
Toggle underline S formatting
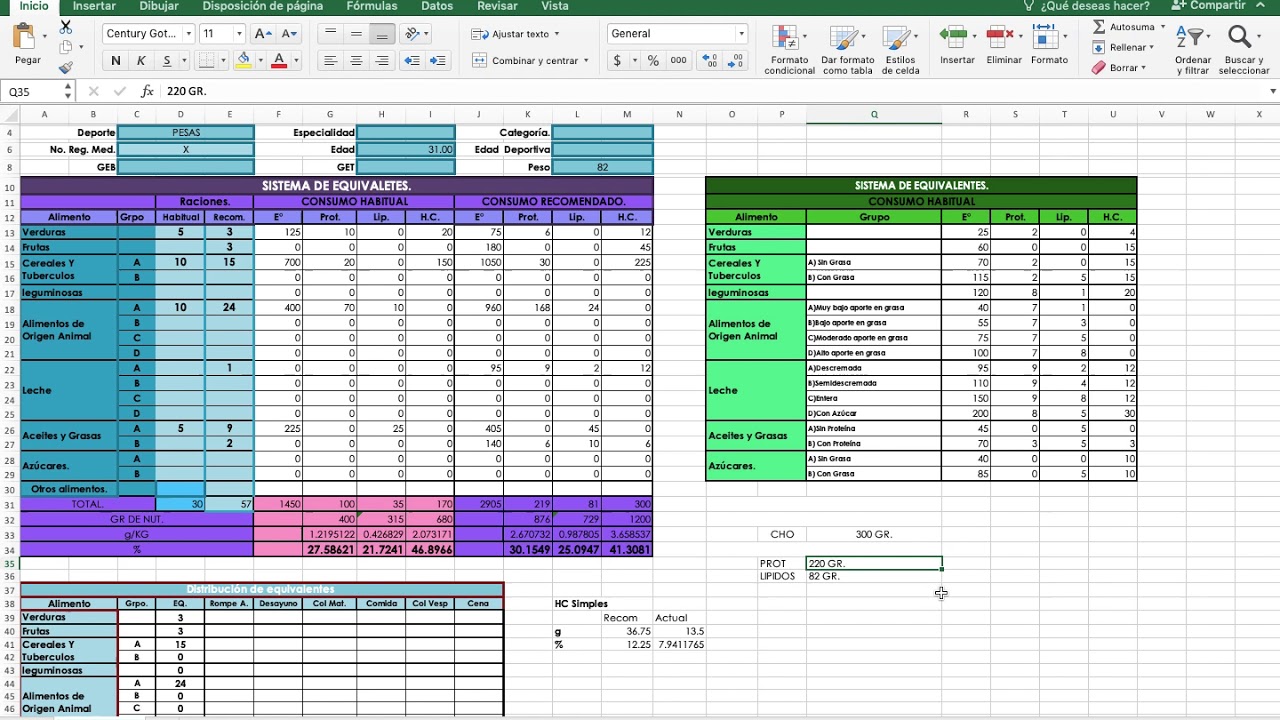pos(167,60)
